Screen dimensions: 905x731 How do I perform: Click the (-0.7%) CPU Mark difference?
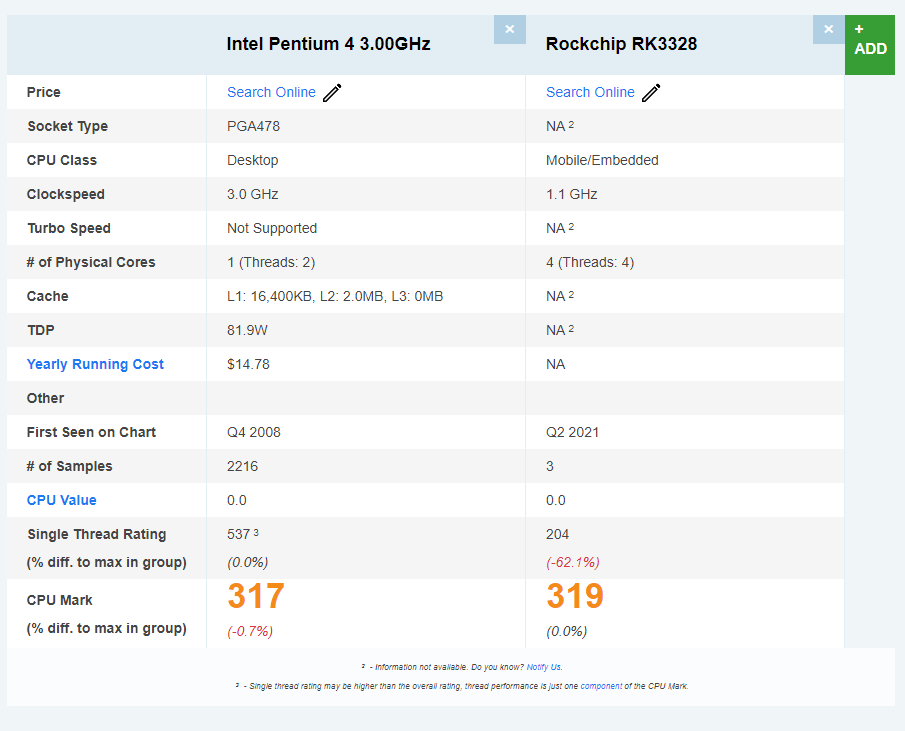pos(250,632)
